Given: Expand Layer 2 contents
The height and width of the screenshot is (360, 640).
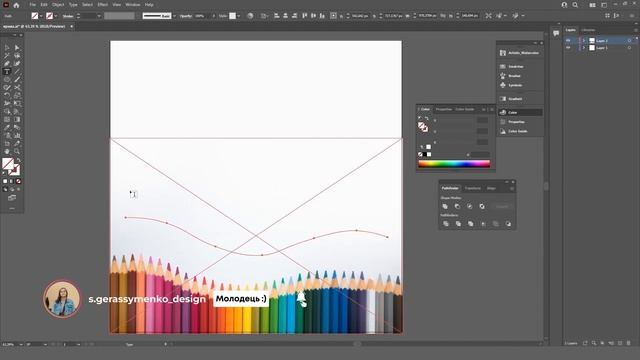Looking at the screenshot, I should tap(584, 40).
